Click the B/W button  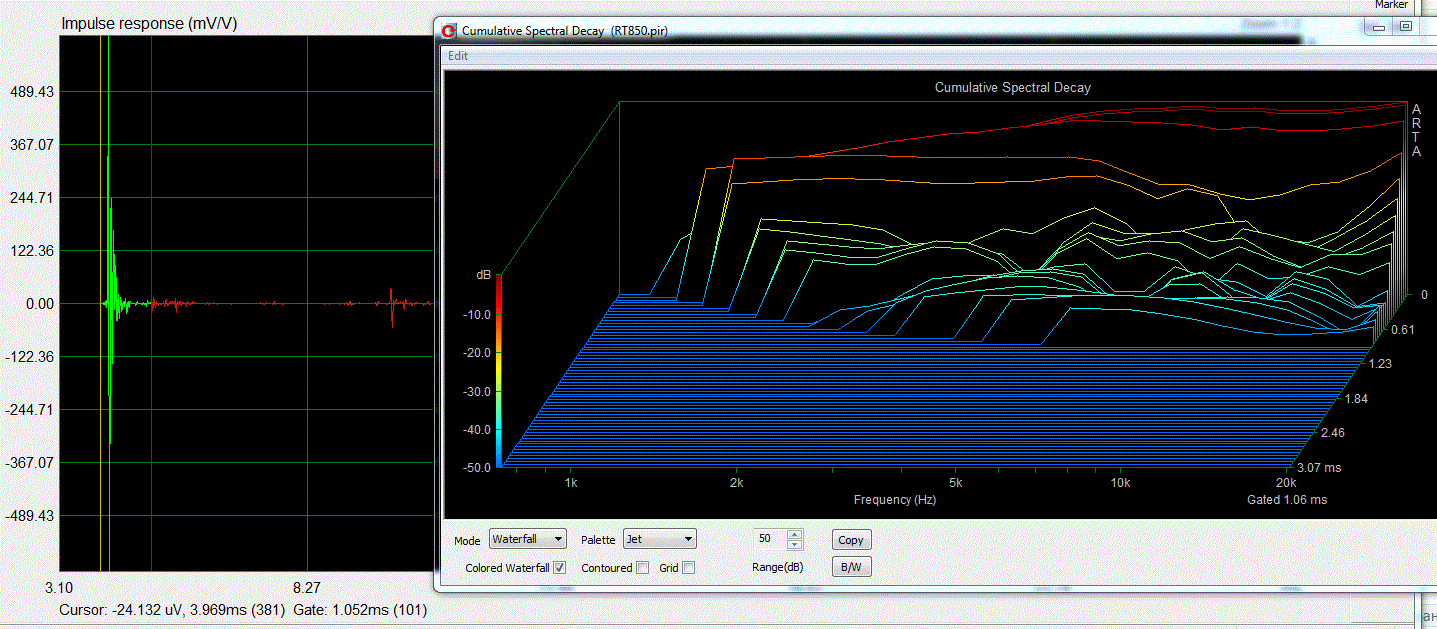click(851, 567)
